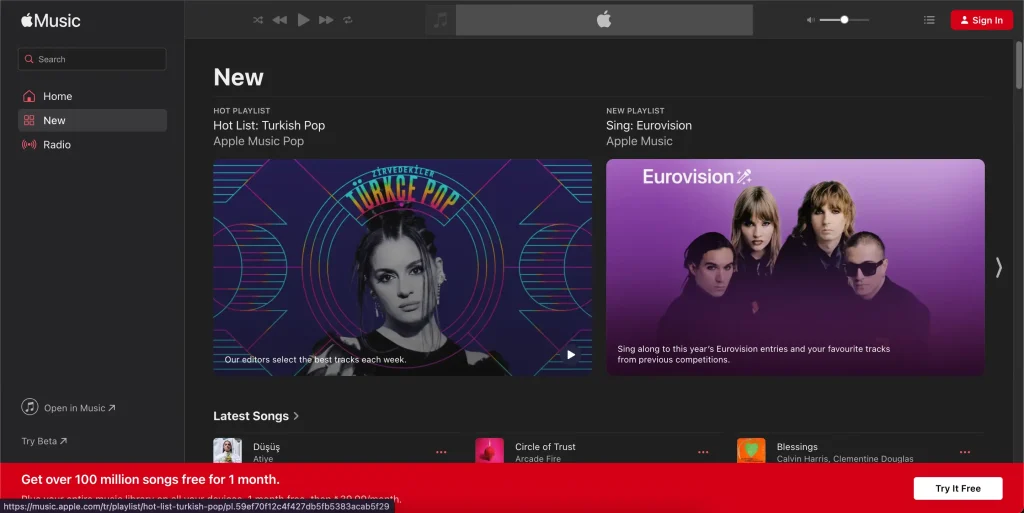Click the page vertical scrollbar
Screen dimensions: 1024x513
click(1019, 64)
